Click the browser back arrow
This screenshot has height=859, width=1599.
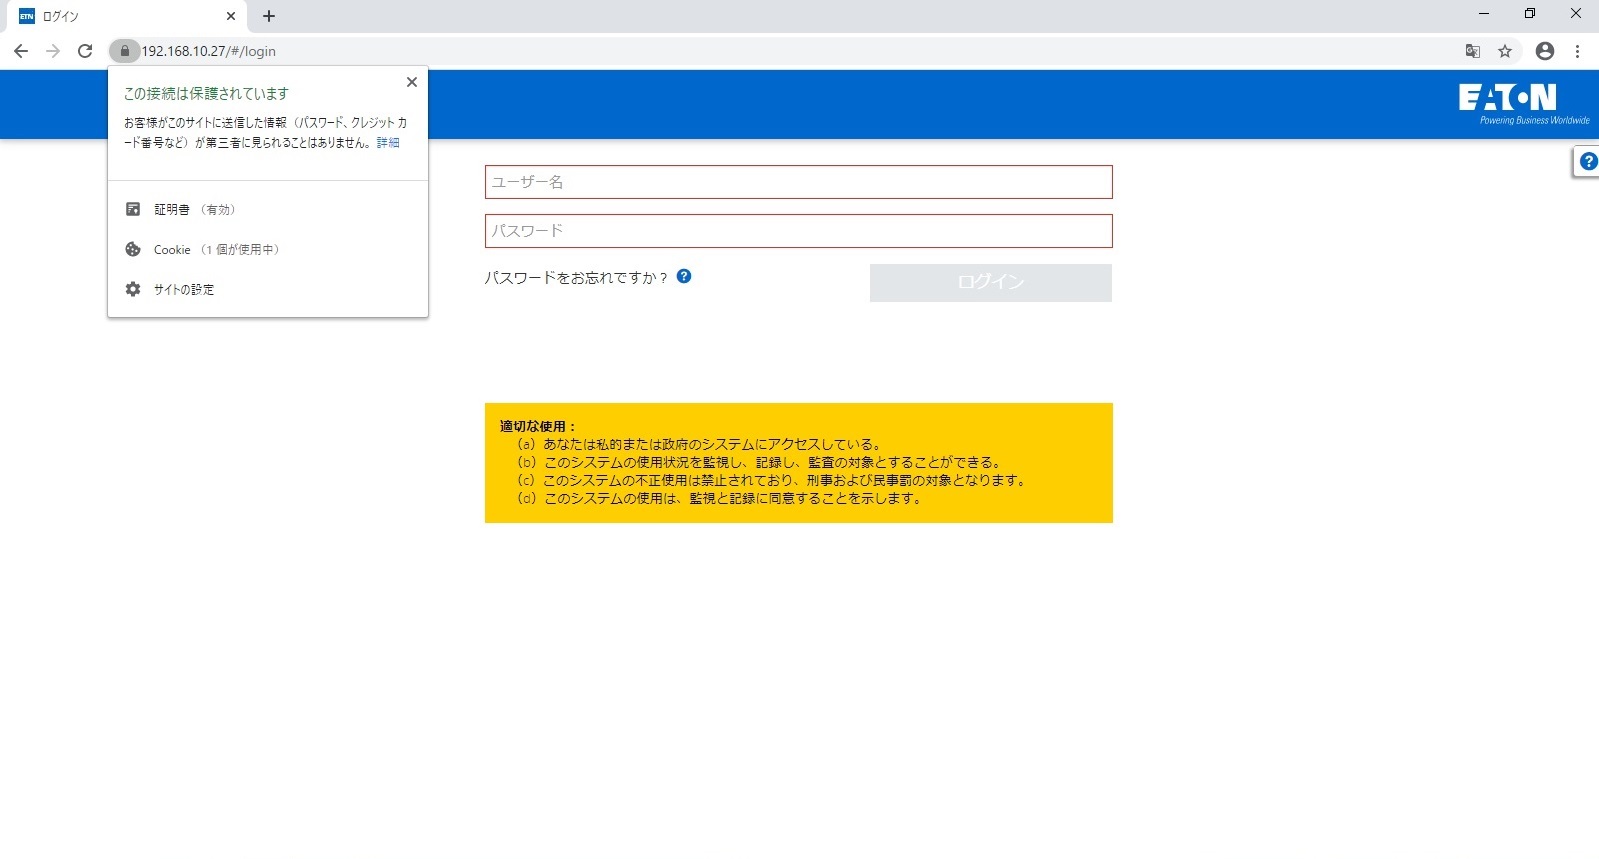click(x=21, y=51)
